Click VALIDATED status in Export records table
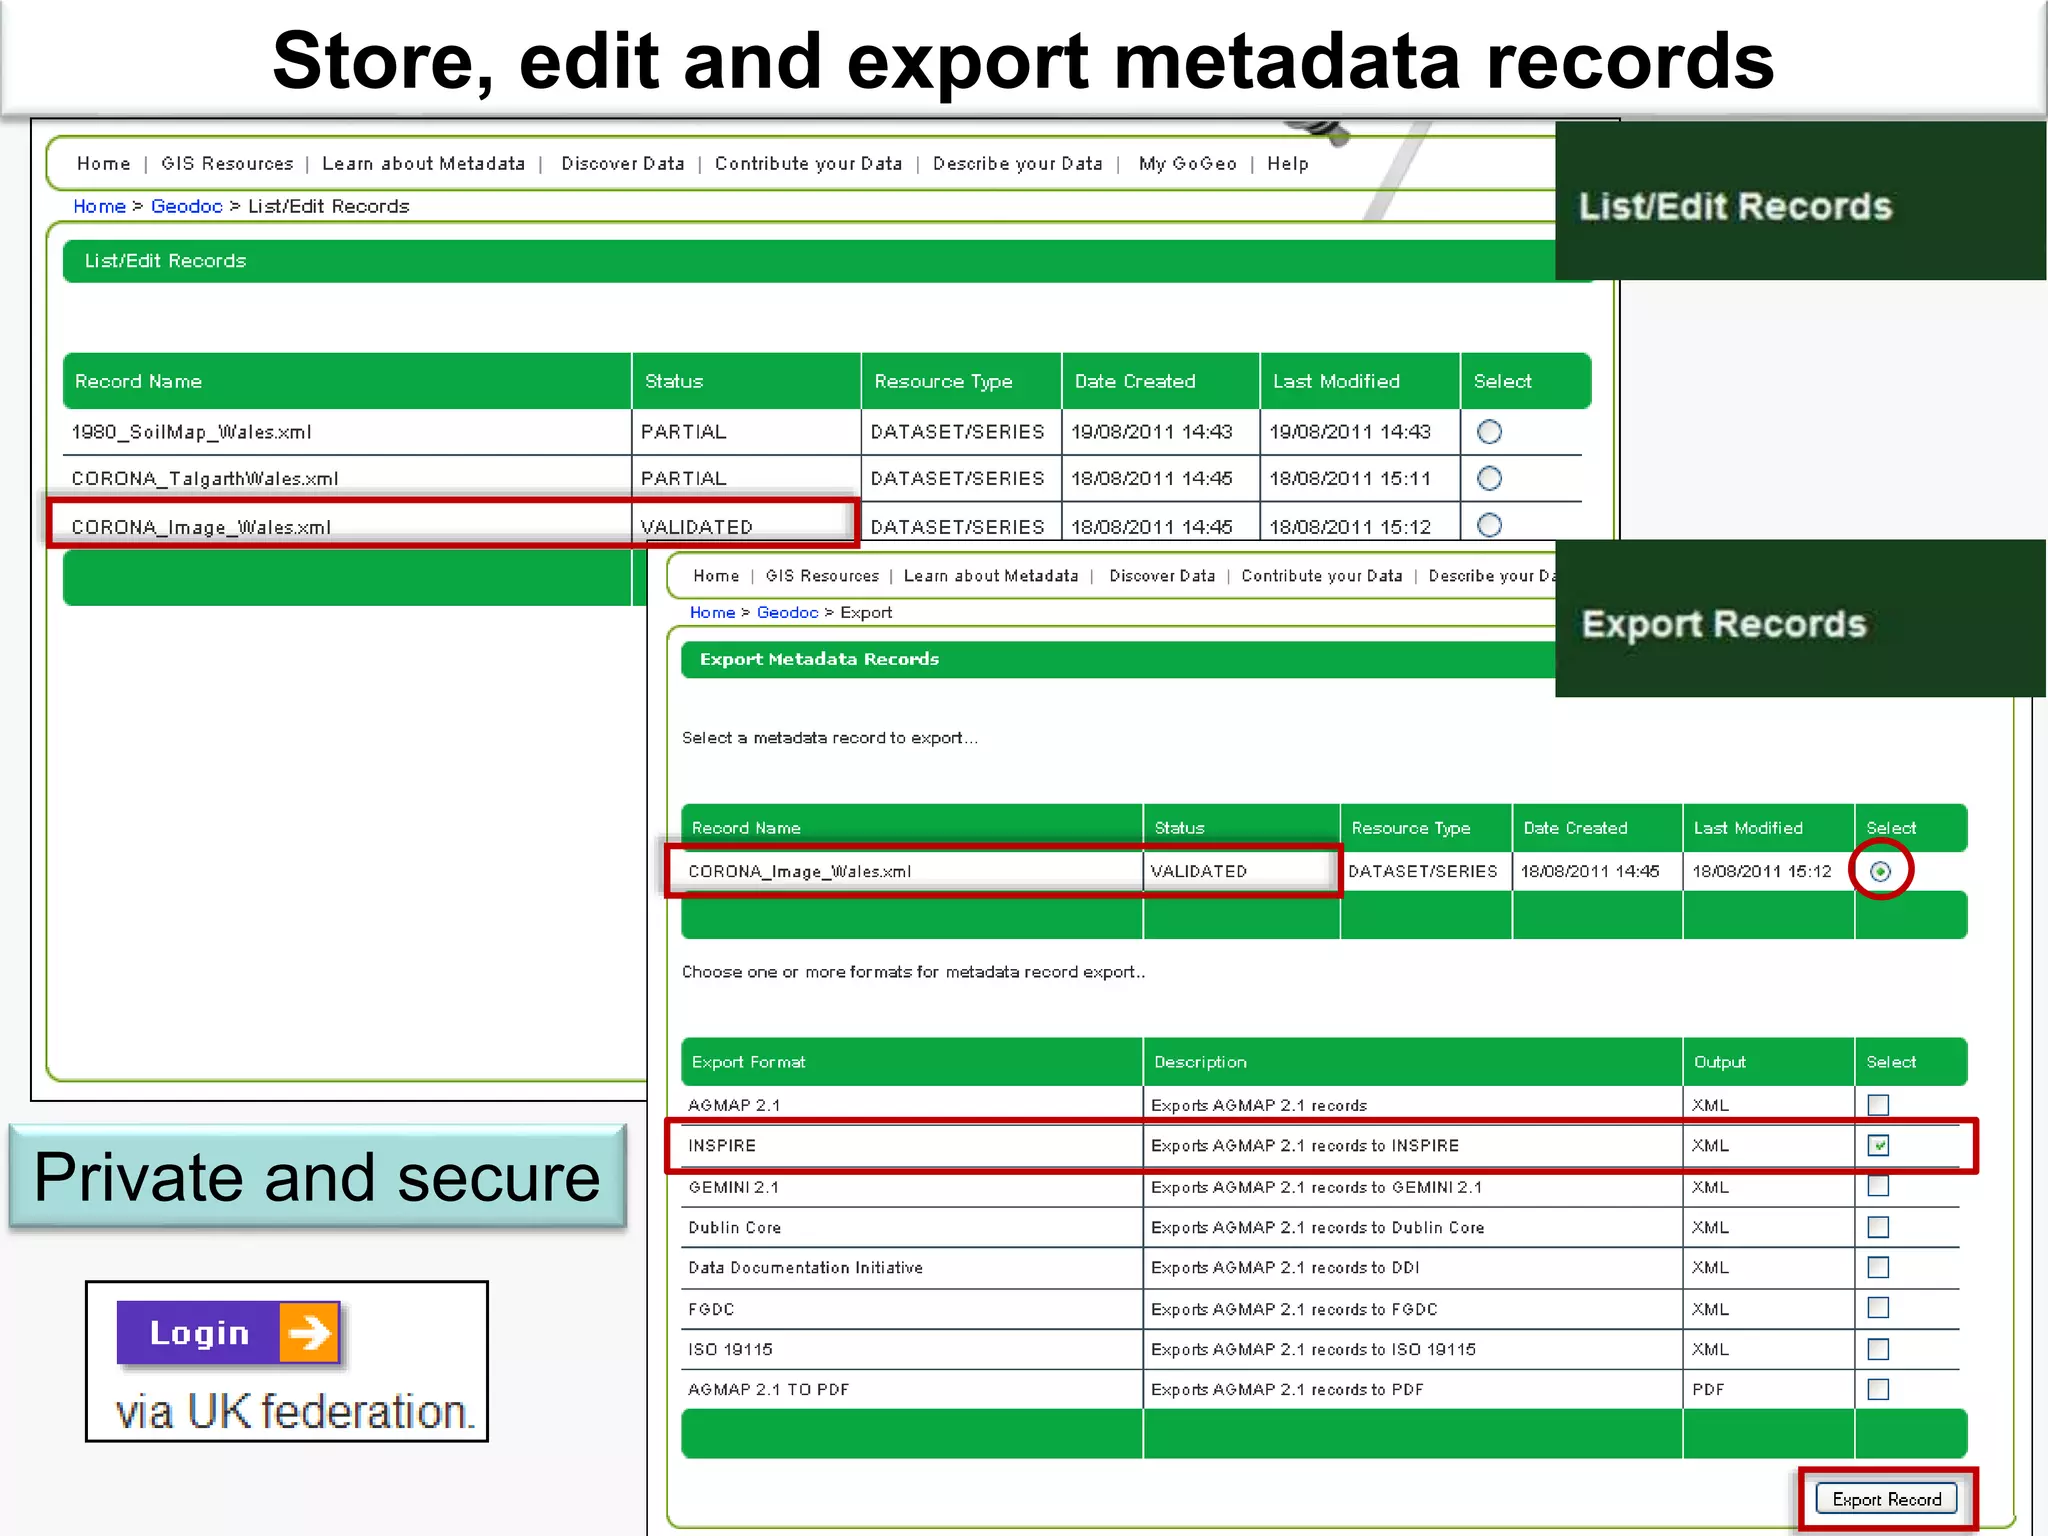This screenshot has width=2048, height=1536. point(1199,871)
